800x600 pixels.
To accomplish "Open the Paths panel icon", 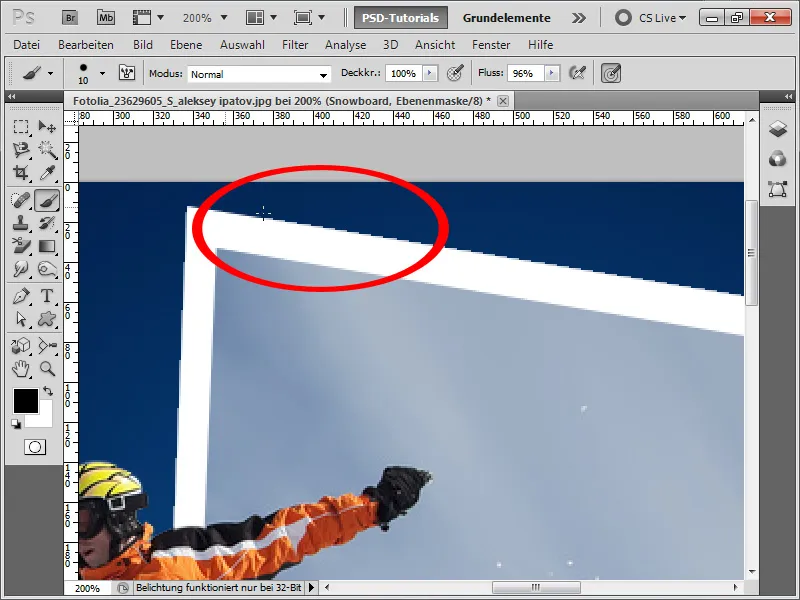I will coord(778,189).
